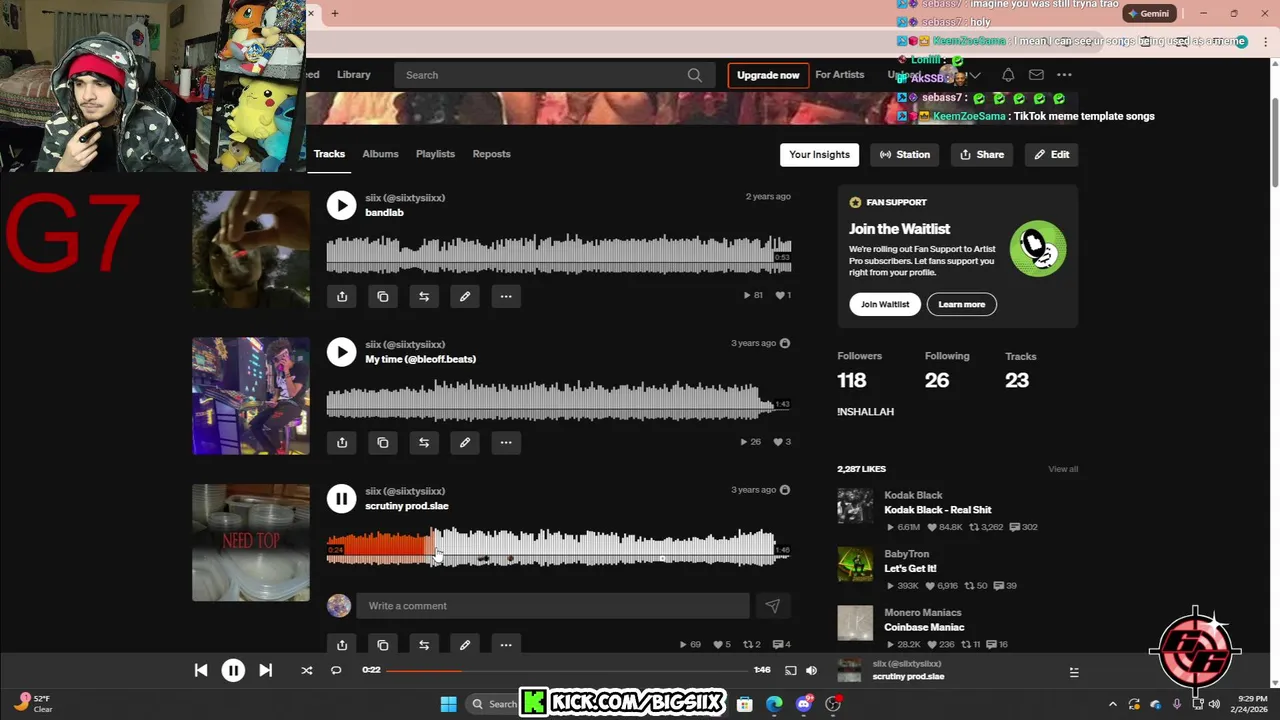
Task: Switch to the Albums tab
Action: [380, 154]
